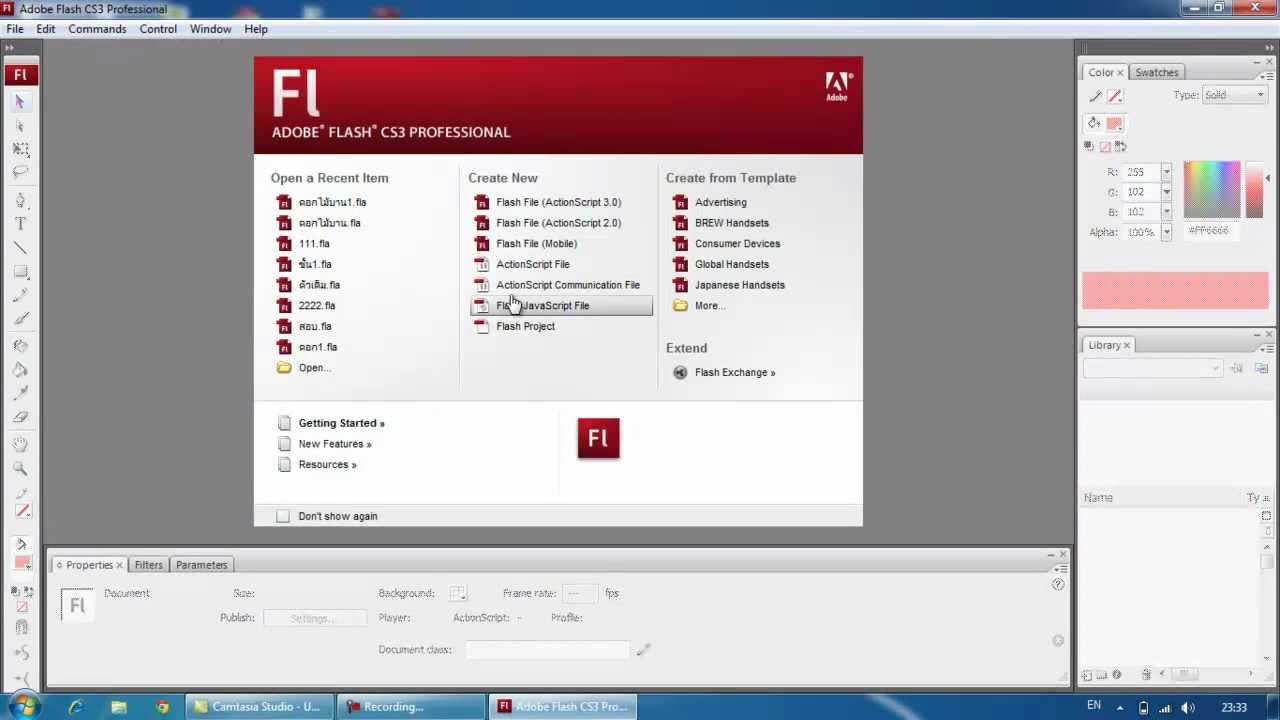Viewport: 1280px width, 720px height.
Task: Open the Window menu
Action: point(211,29)
